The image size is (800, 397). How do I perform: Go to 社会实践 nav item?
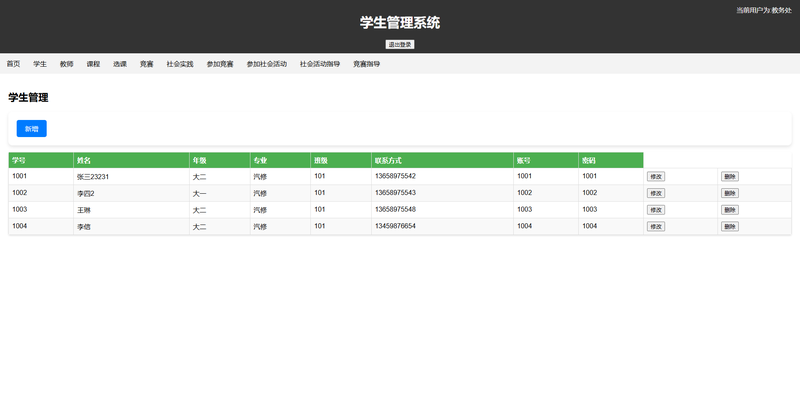[180, 64]
